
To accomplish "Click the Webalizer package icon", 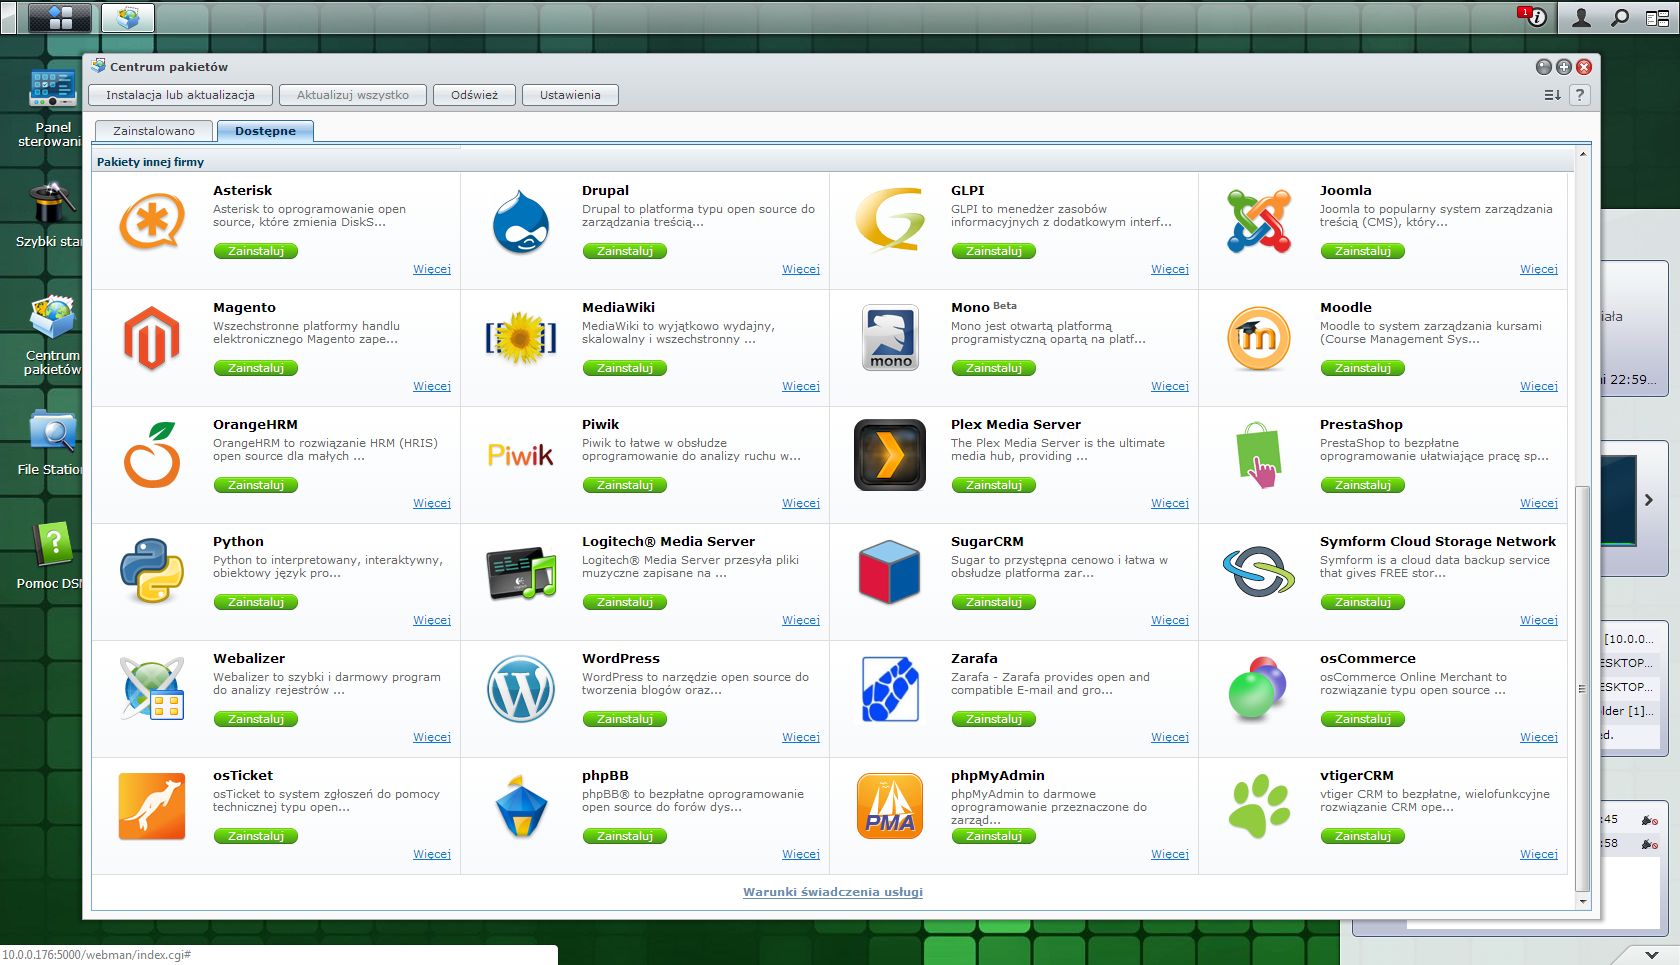I will tap(152, 689).
